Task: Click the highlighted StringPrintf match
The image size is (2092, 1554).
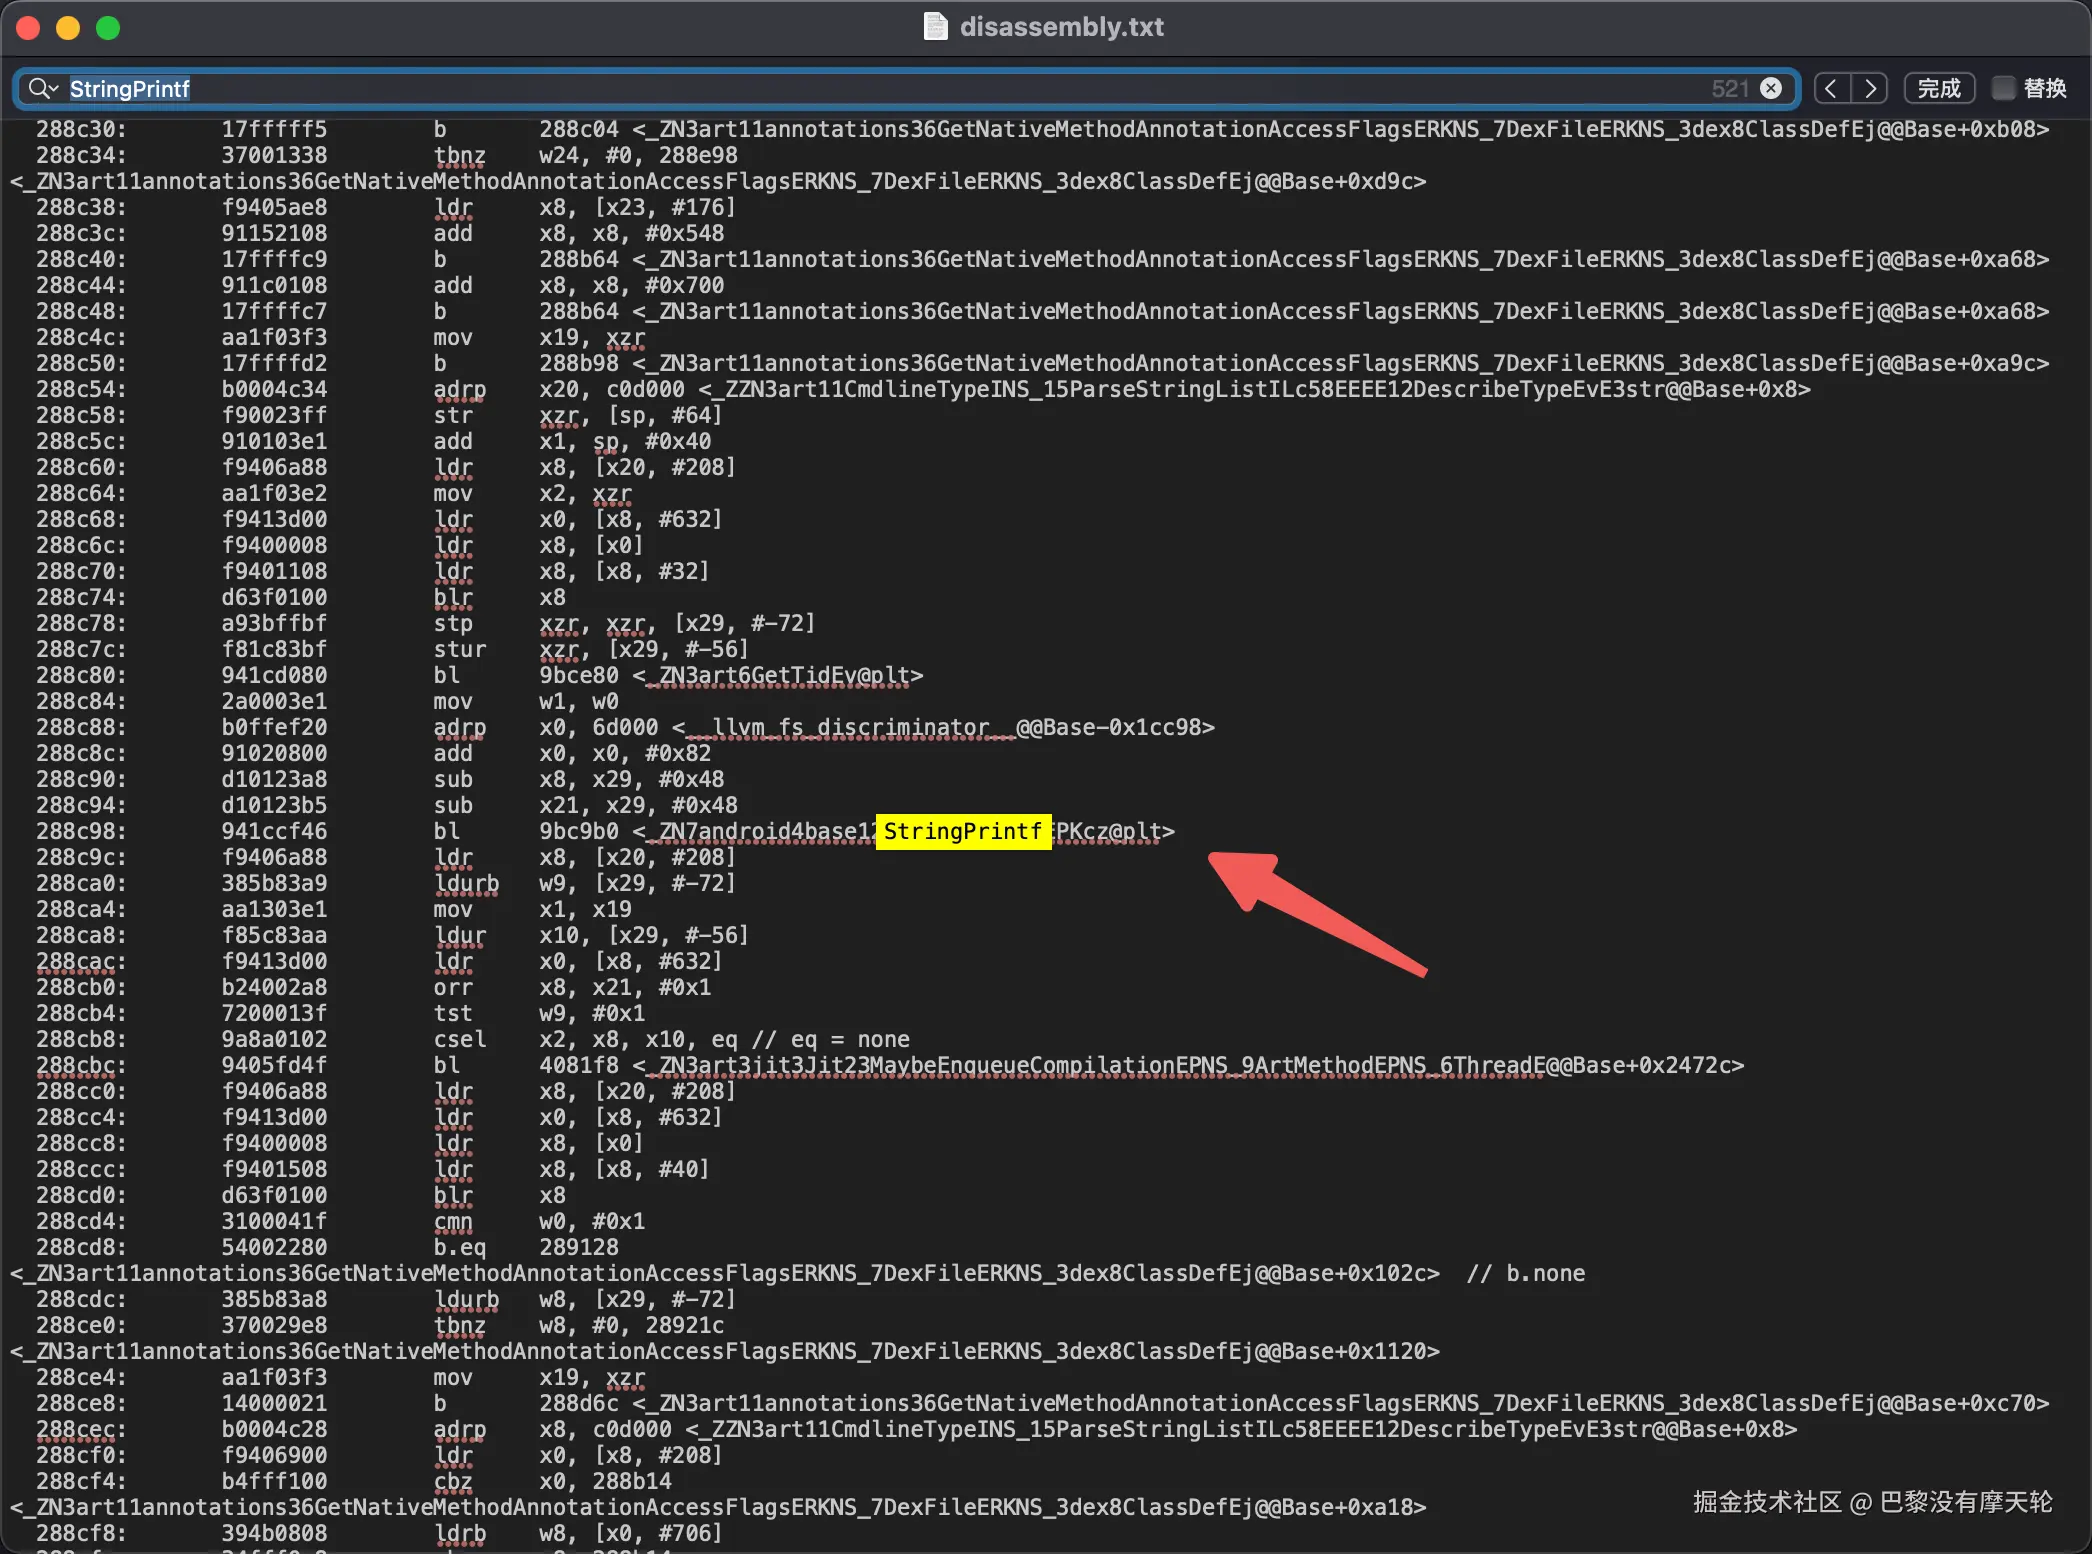Action: (962, 831)
